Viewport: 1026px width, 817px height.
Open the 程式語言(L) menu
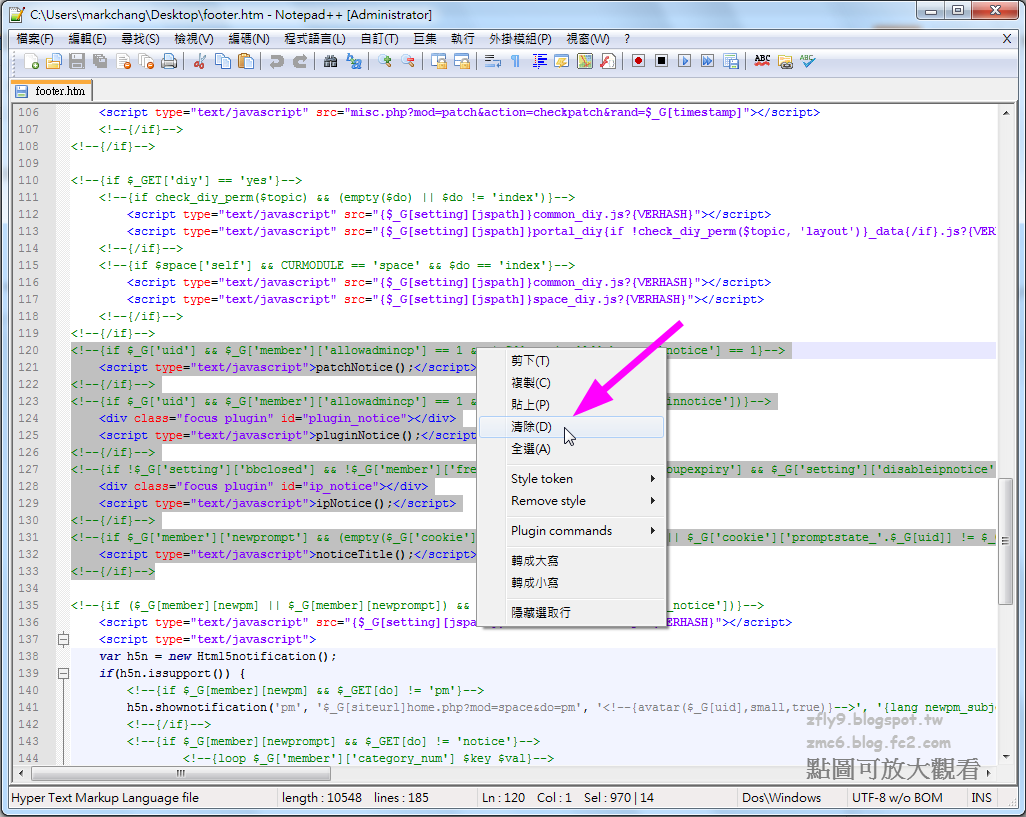tap(315, 39)
